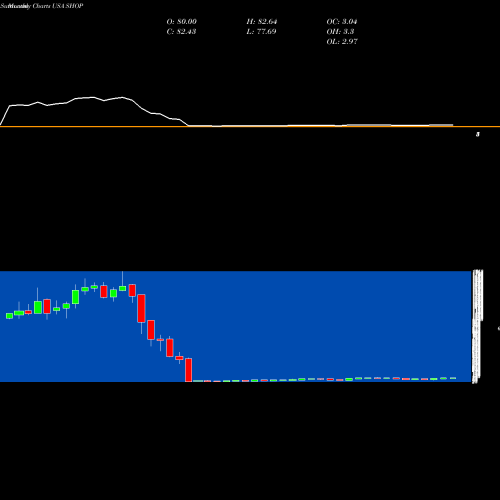
Task: Click the last green candle on the right
Action: coord(453,378)
